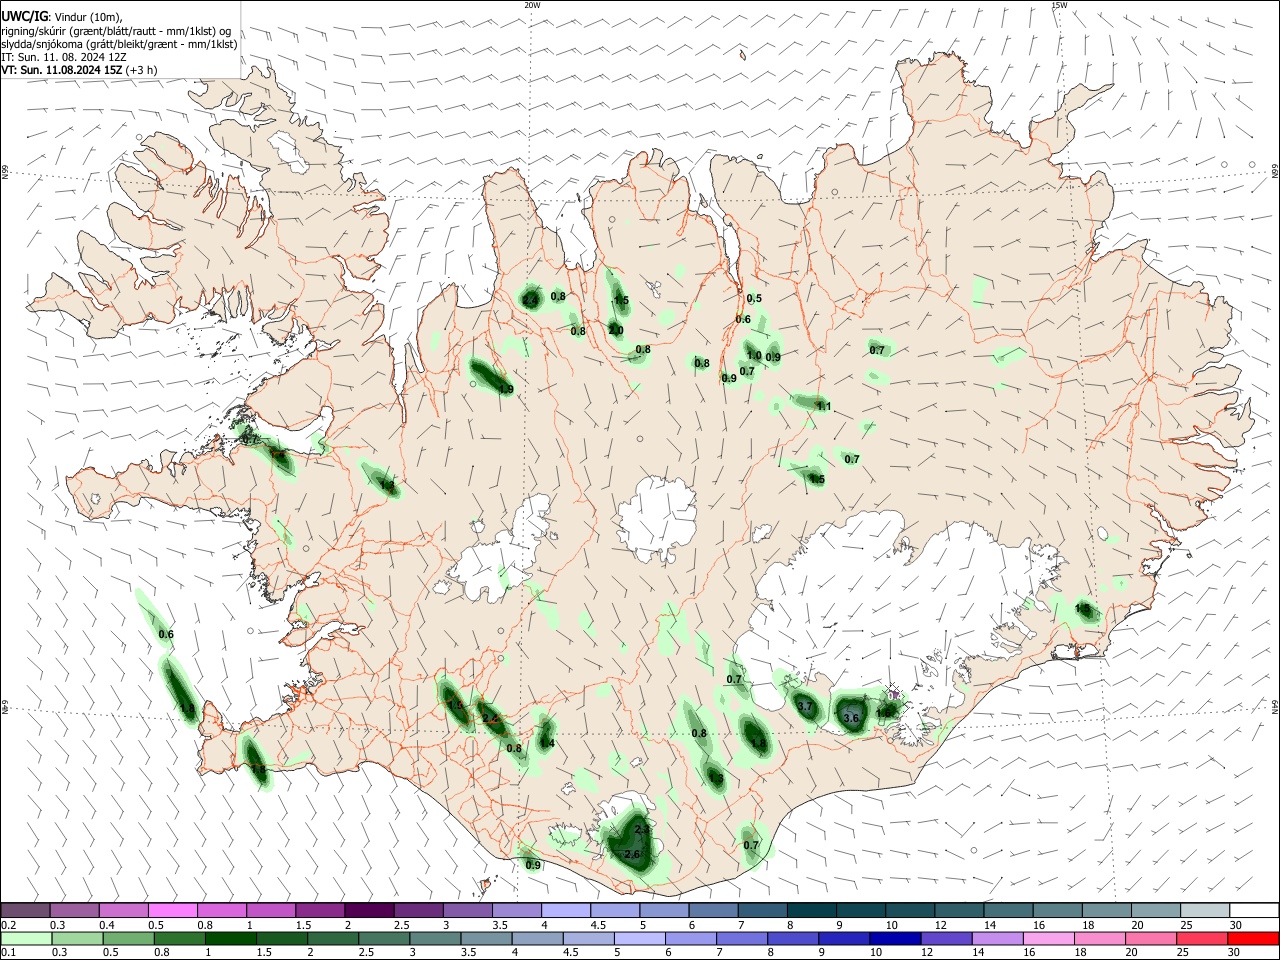This screenshot has height=960, width=1280.
Task: Pick upper legend dark purple swatch between 2 and 2.5
Action: point(368,910)
